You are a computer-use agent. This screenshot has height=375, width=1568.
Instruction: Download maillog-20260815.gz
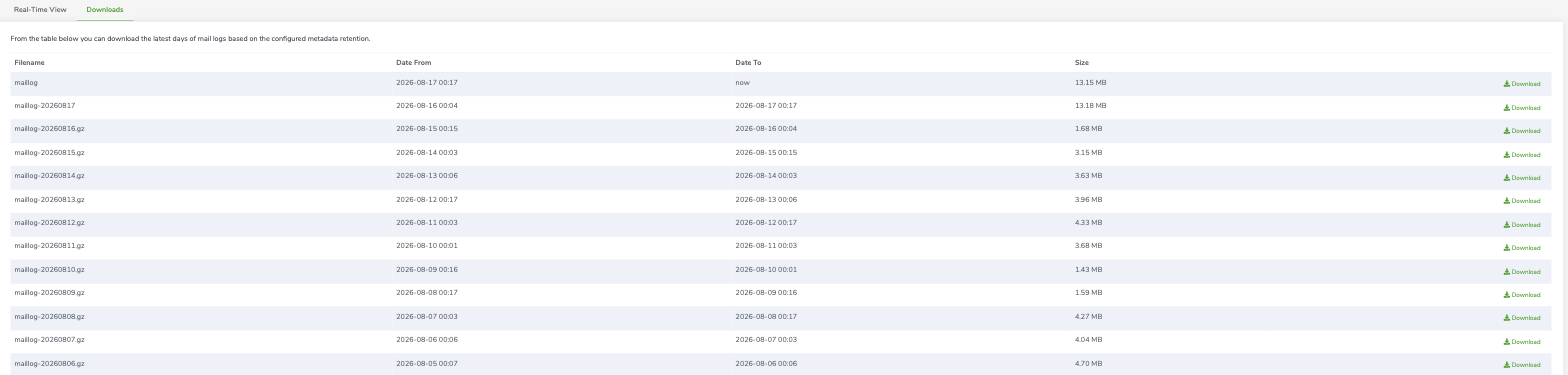(1522, 155)
